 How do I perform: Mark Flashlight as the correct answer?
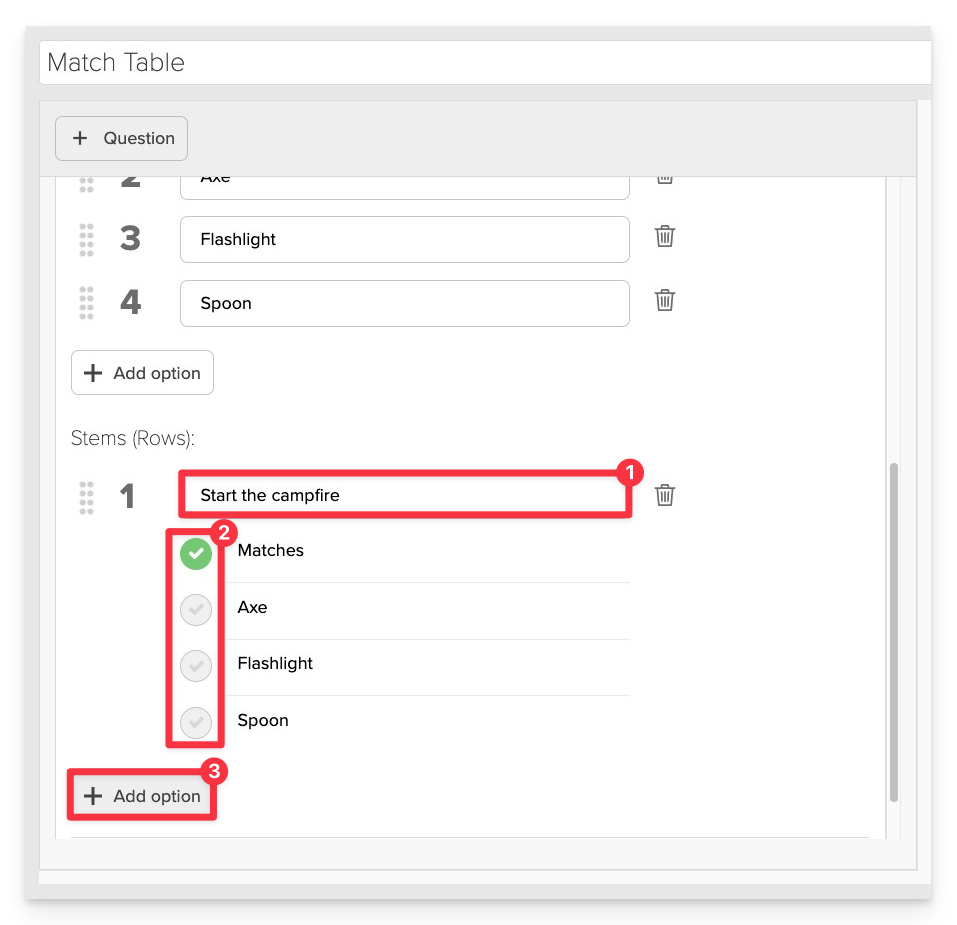pyautogui.click(x=196, y=666)
